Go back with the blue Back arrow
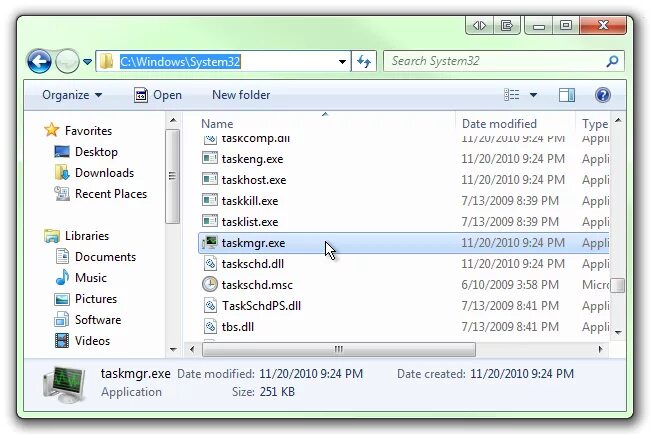Screen dimensions: 650x434 (x=39, y=62)
